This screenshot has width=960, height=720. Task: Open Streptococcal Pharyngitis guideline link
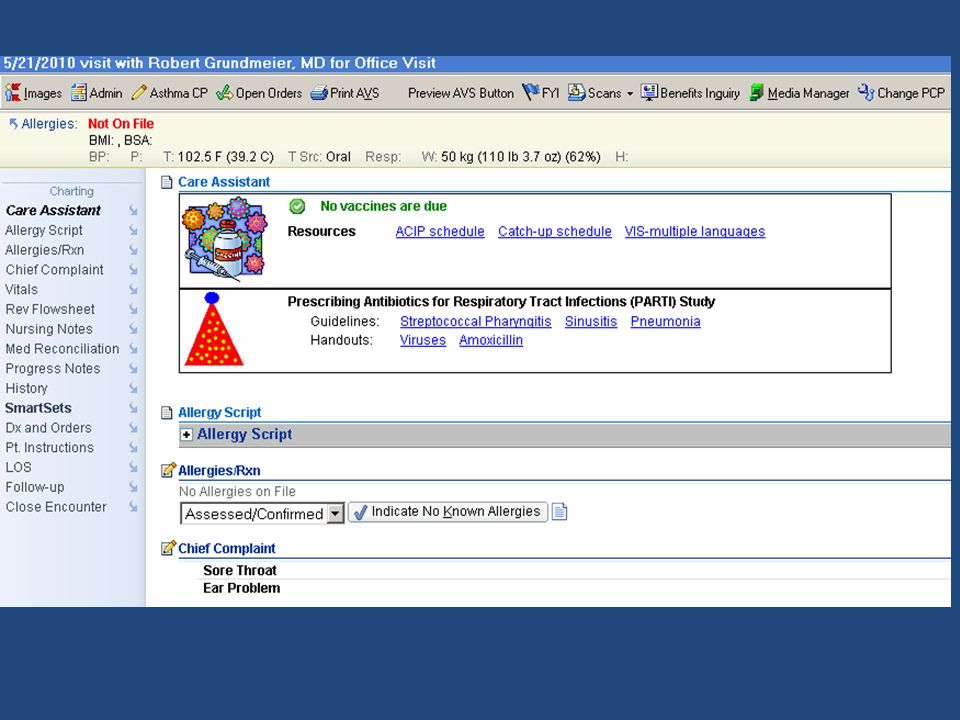coord(476,321)
